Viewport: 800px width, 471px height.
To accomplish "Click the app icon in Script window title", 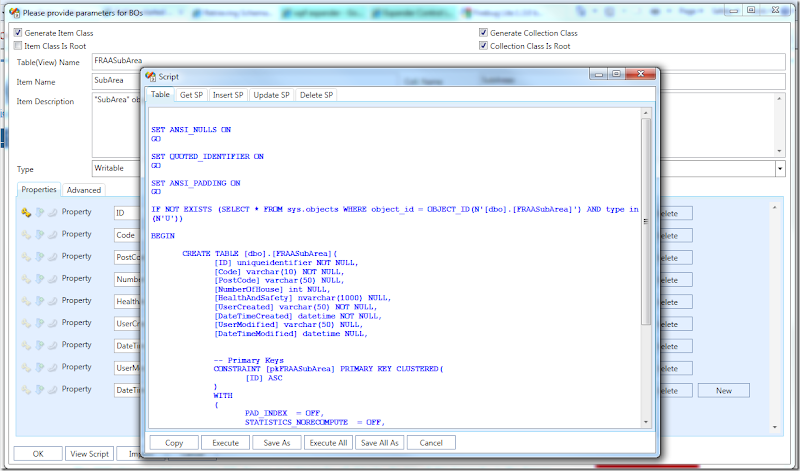I will pyautogui.click(x=150, y=76).
